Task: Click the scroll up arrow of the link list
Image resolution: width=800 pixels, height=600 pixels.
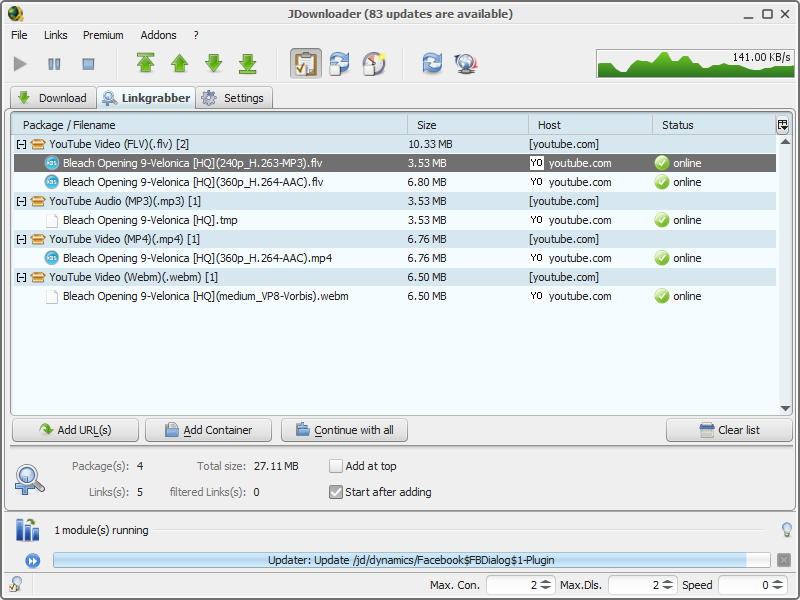Action: (786, 141)
